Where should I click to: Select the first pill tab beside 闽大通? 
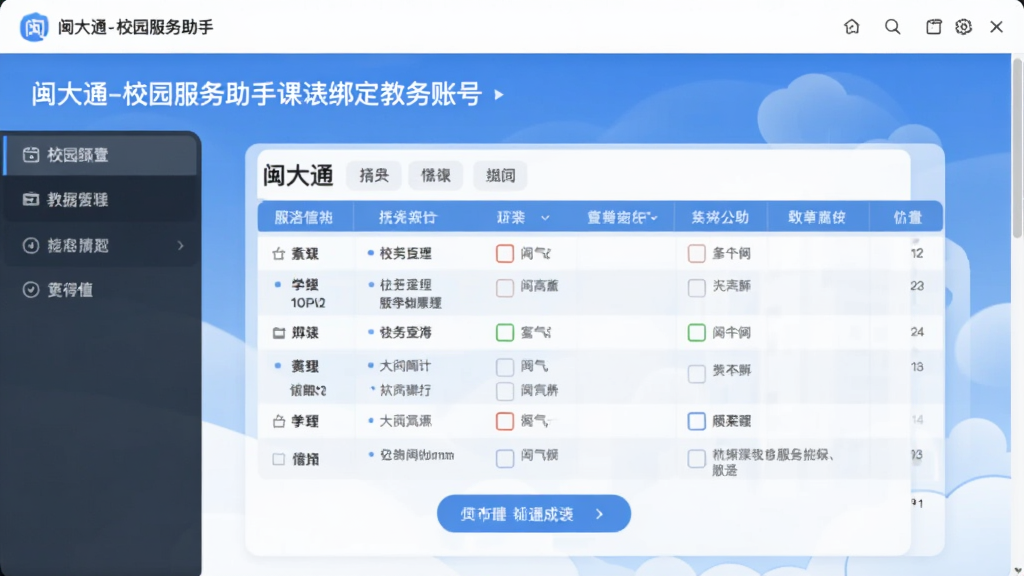374,175
